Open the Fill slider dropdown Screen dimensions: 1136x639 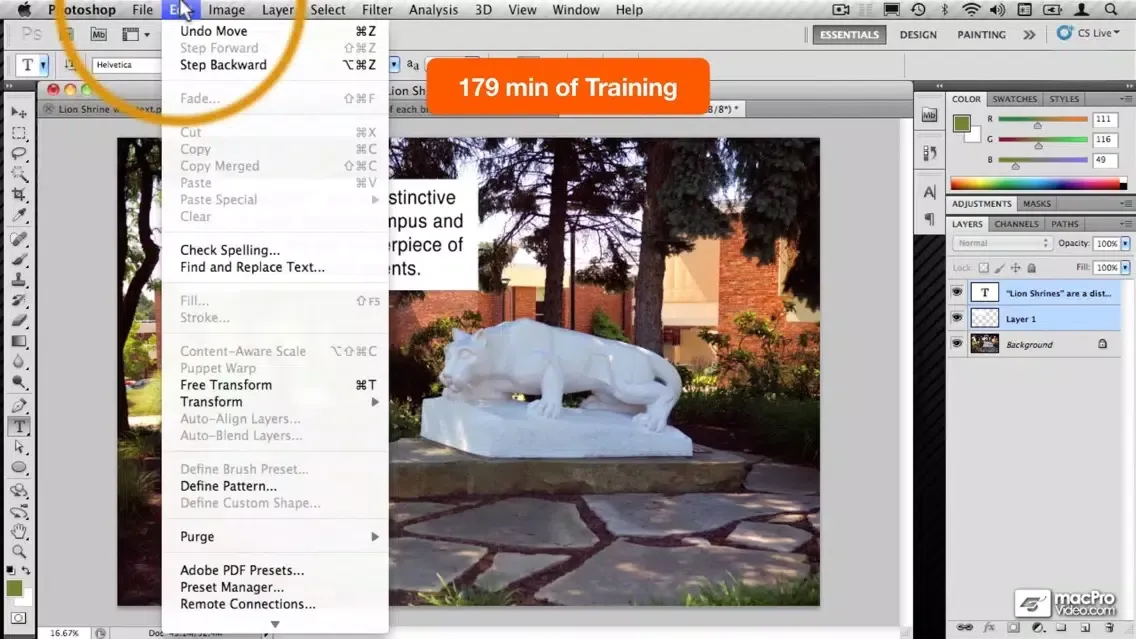(x=1125, y=268)
